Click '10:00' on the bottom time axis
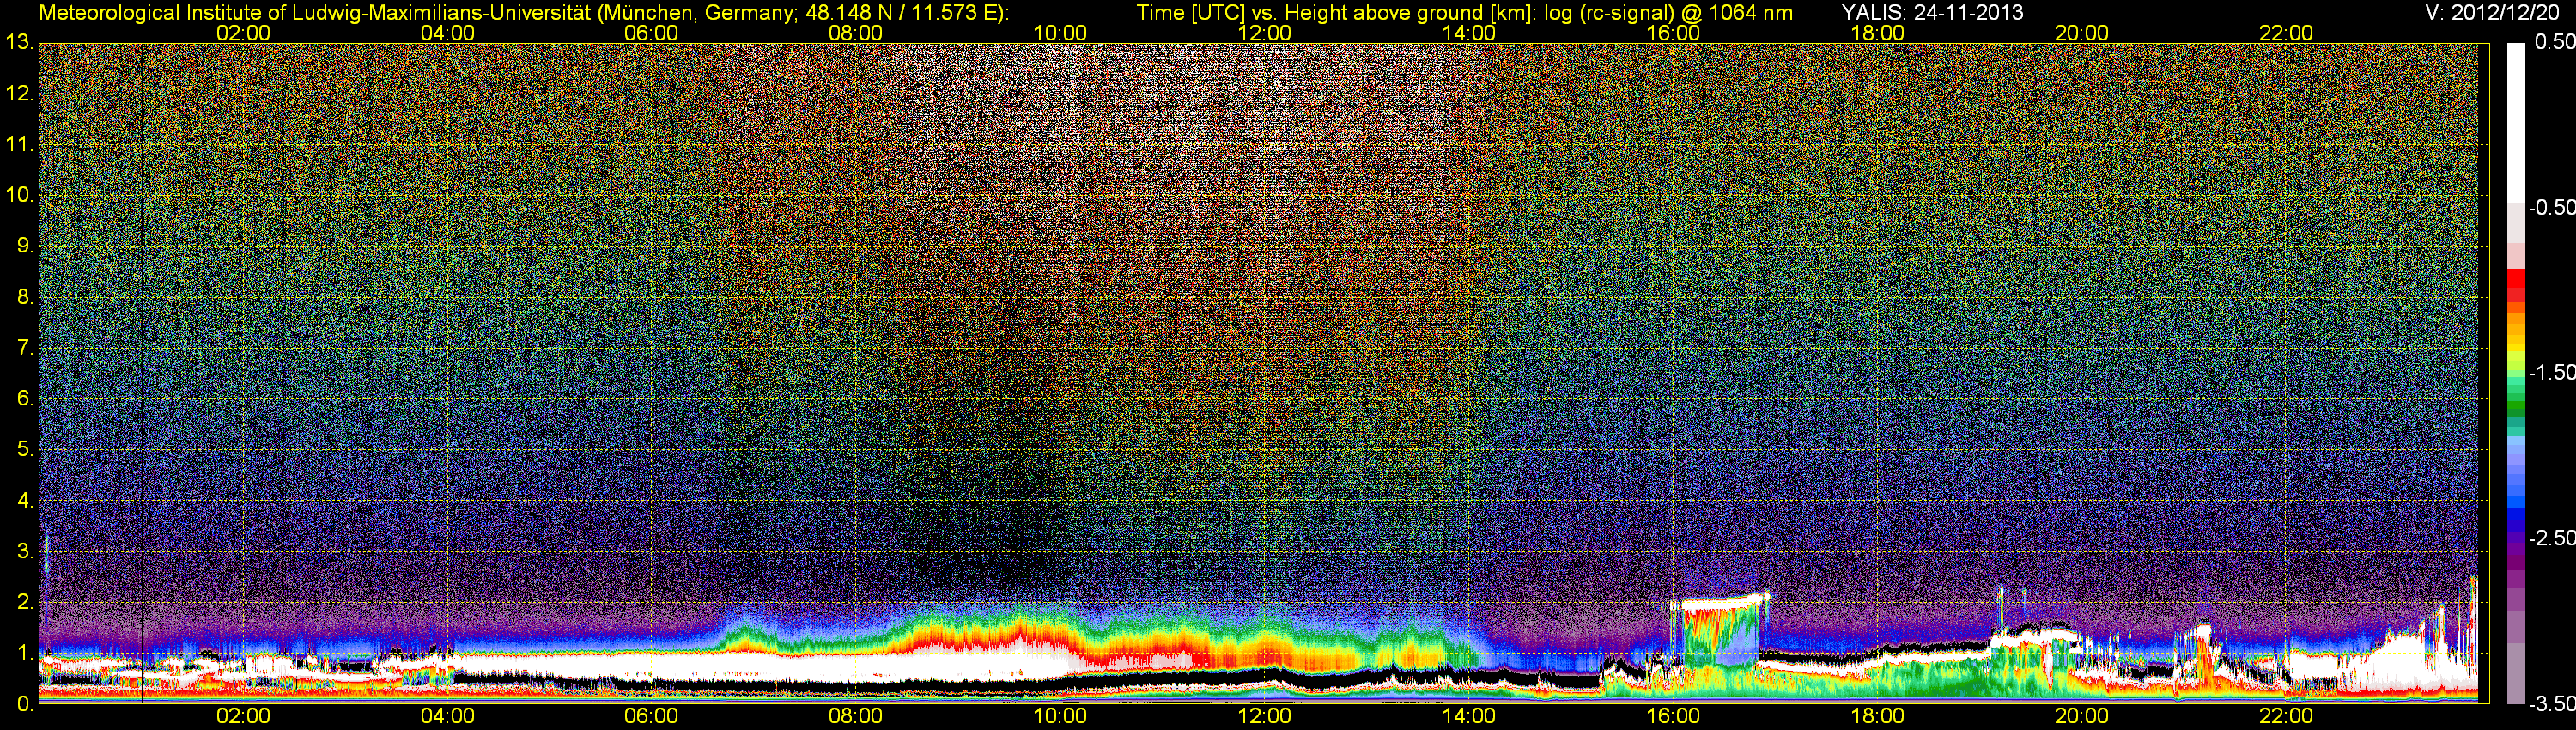Image resolution: width=2576 pixels, height=730 pixels. coord(1060,716)
